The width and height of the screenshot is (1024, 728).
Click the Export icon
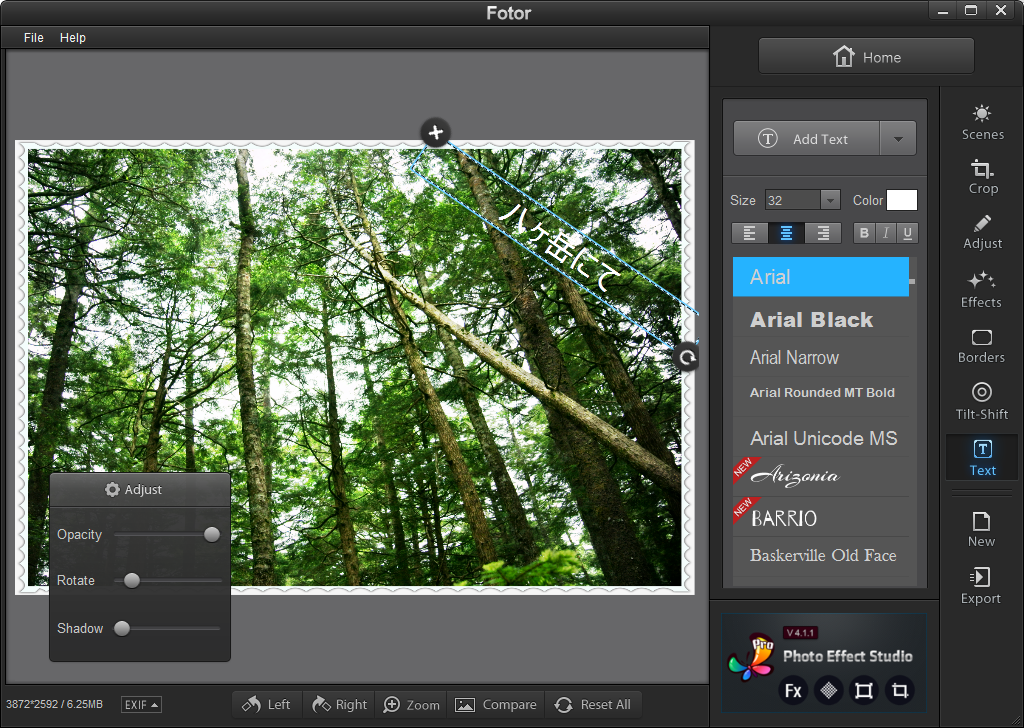tap(981, 586)
